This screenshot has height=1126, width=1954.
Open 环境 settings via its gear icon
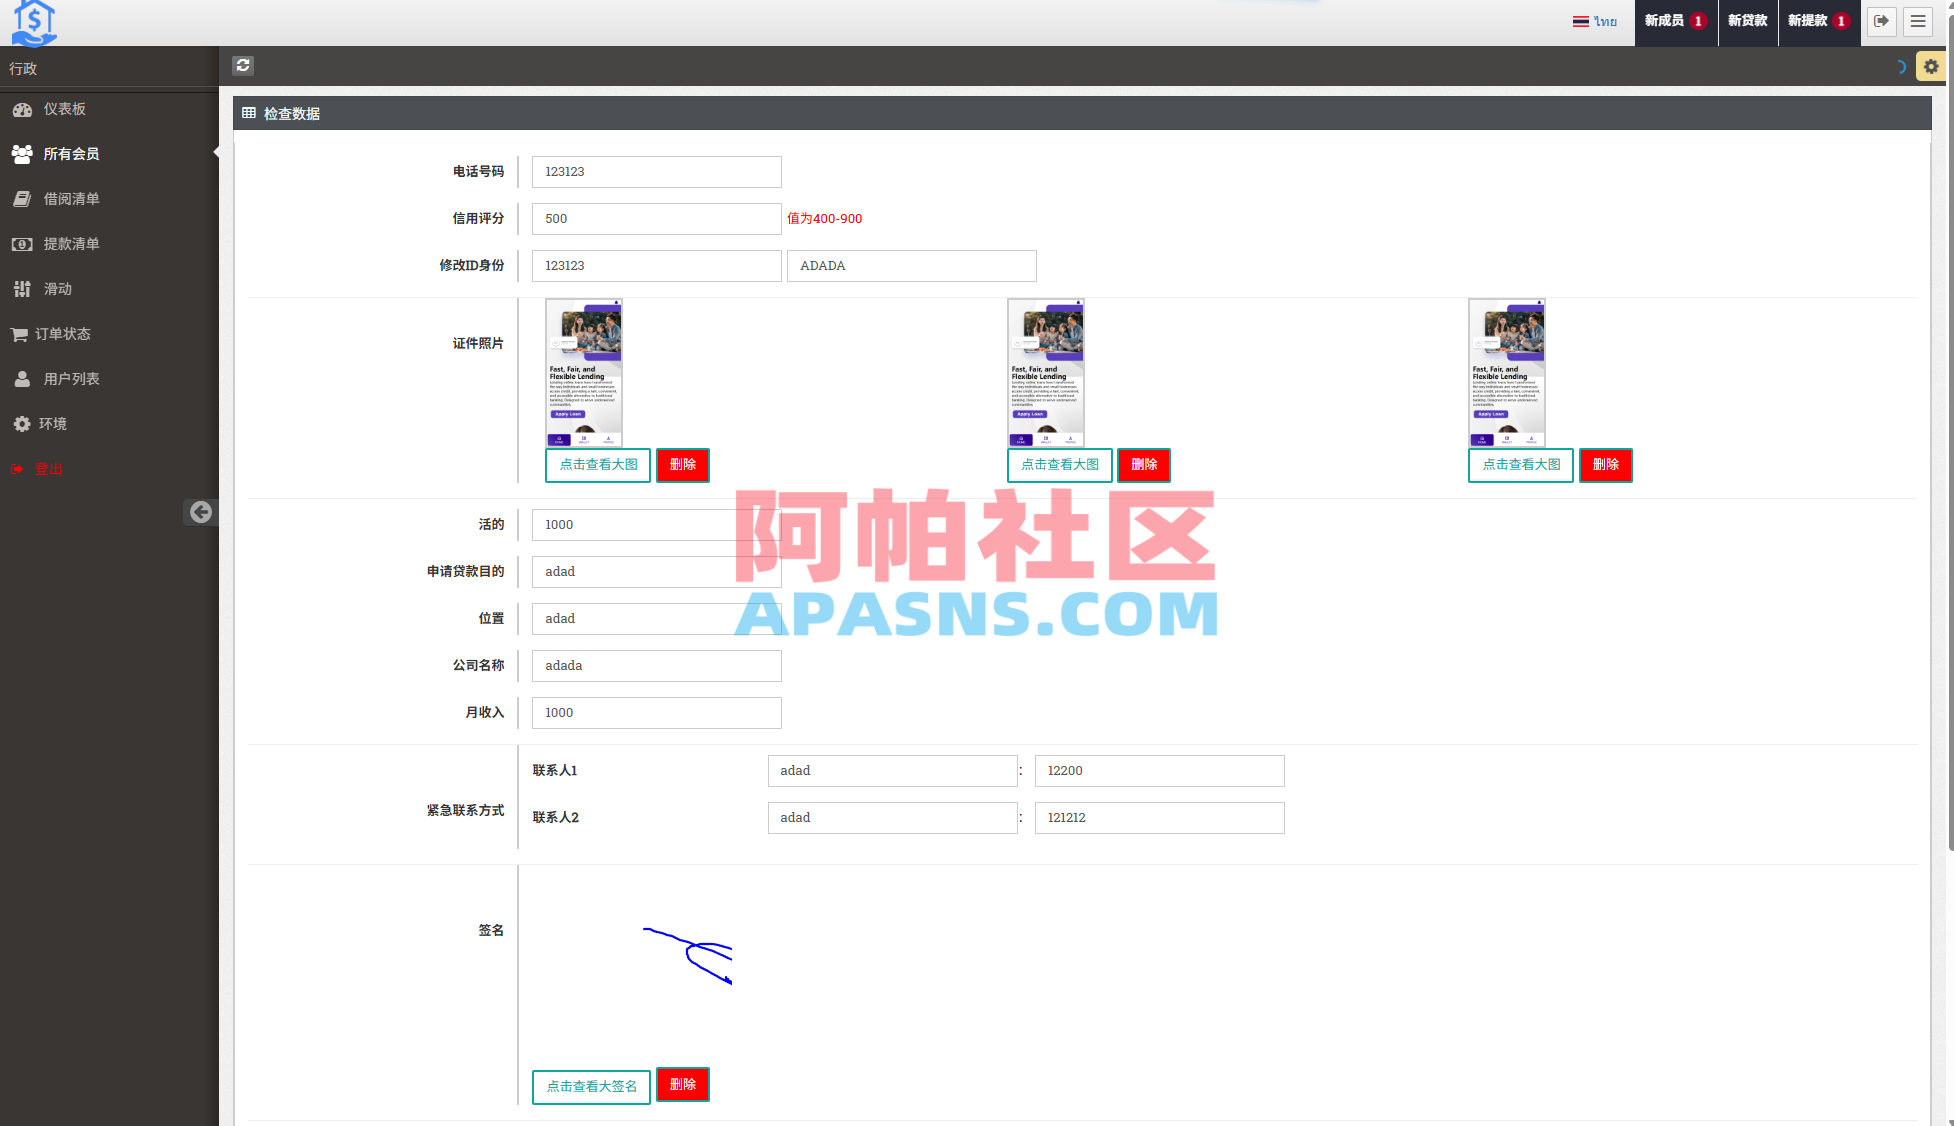pos(22,423)
